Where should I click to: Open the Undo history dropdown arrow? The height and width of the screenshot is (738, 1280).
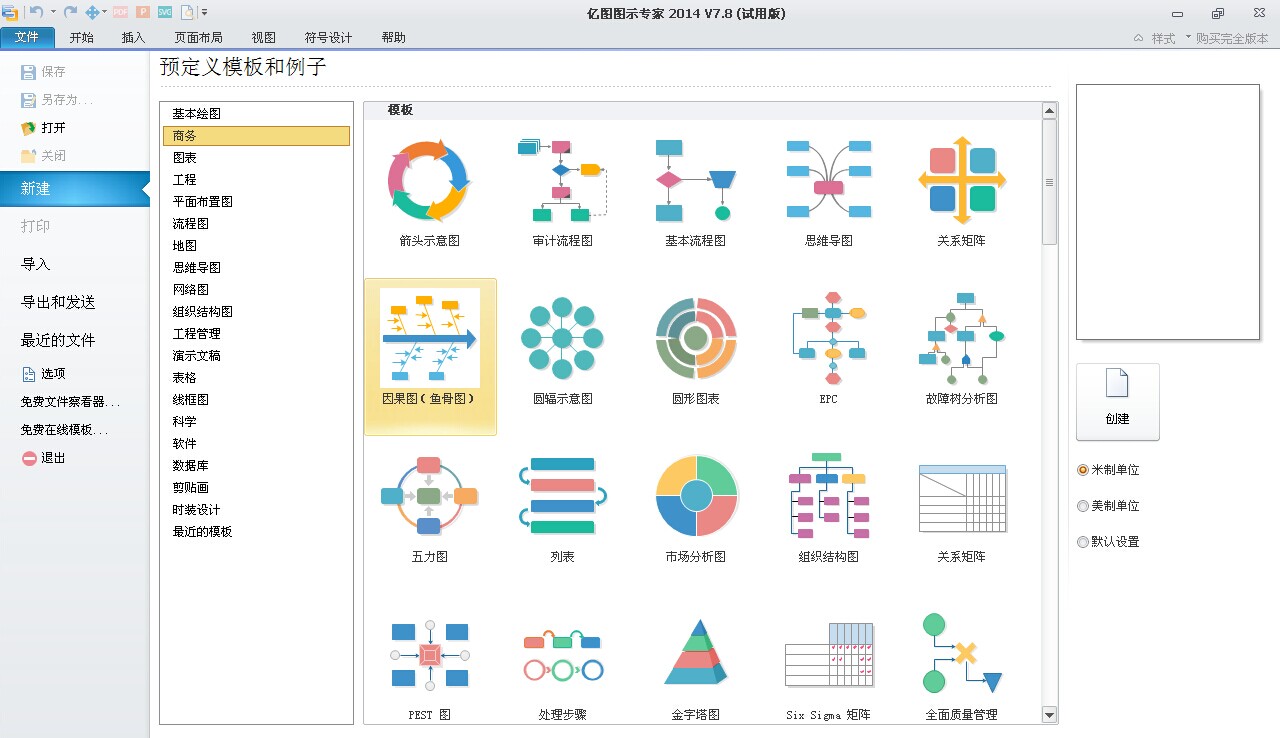pos(53,12)
